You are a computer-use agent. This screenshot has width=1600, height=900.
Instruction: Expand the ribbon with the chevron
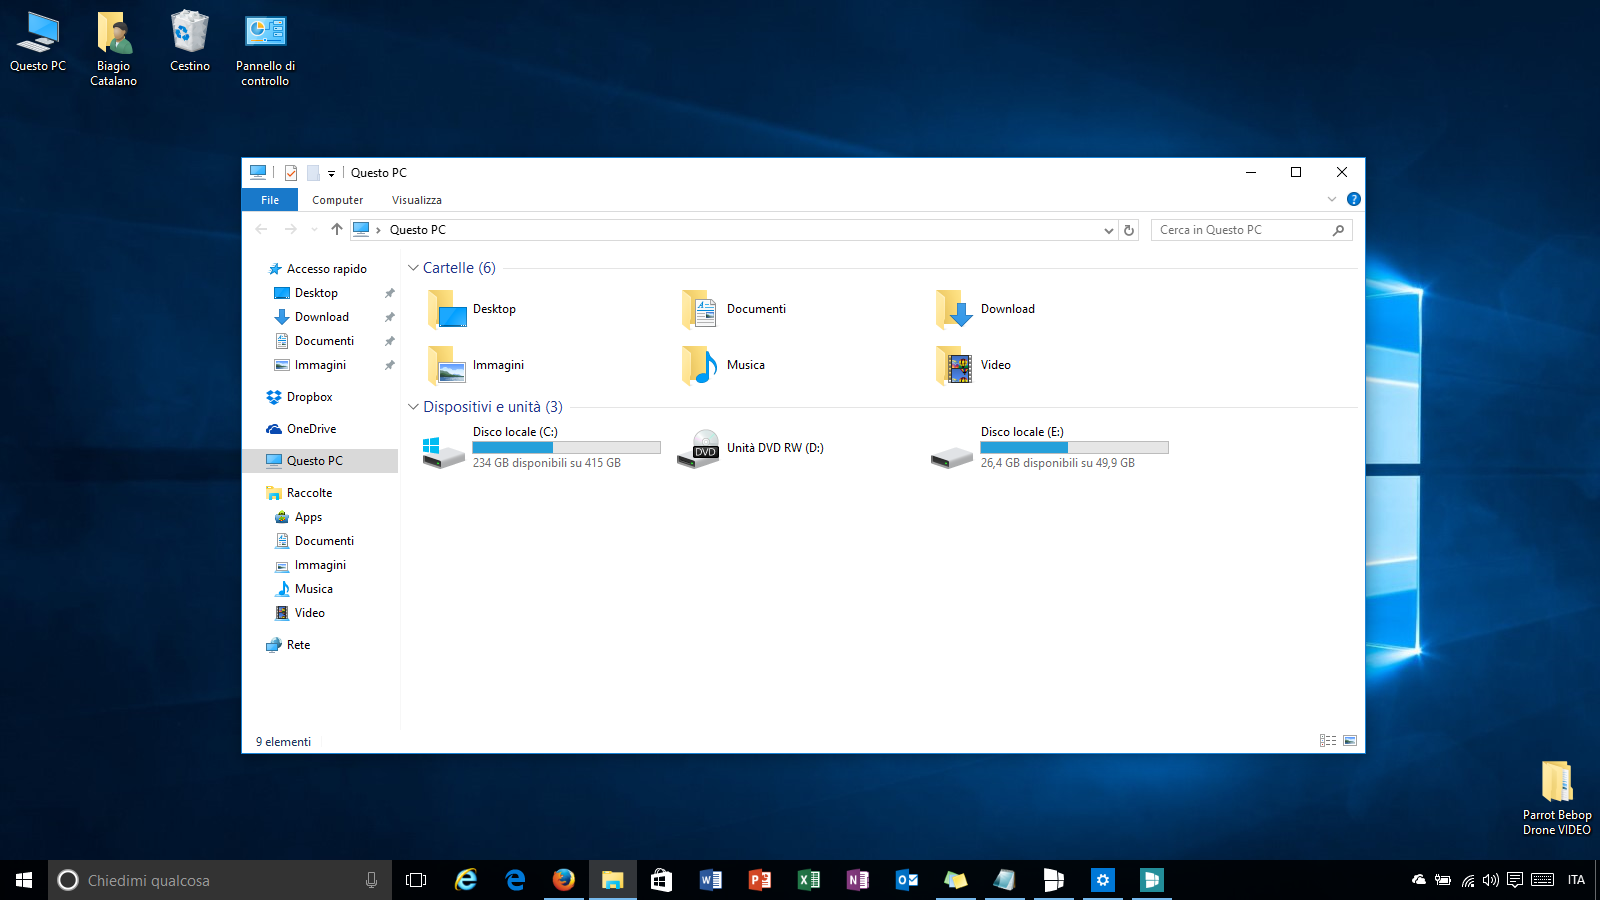tap(1332, 199)
